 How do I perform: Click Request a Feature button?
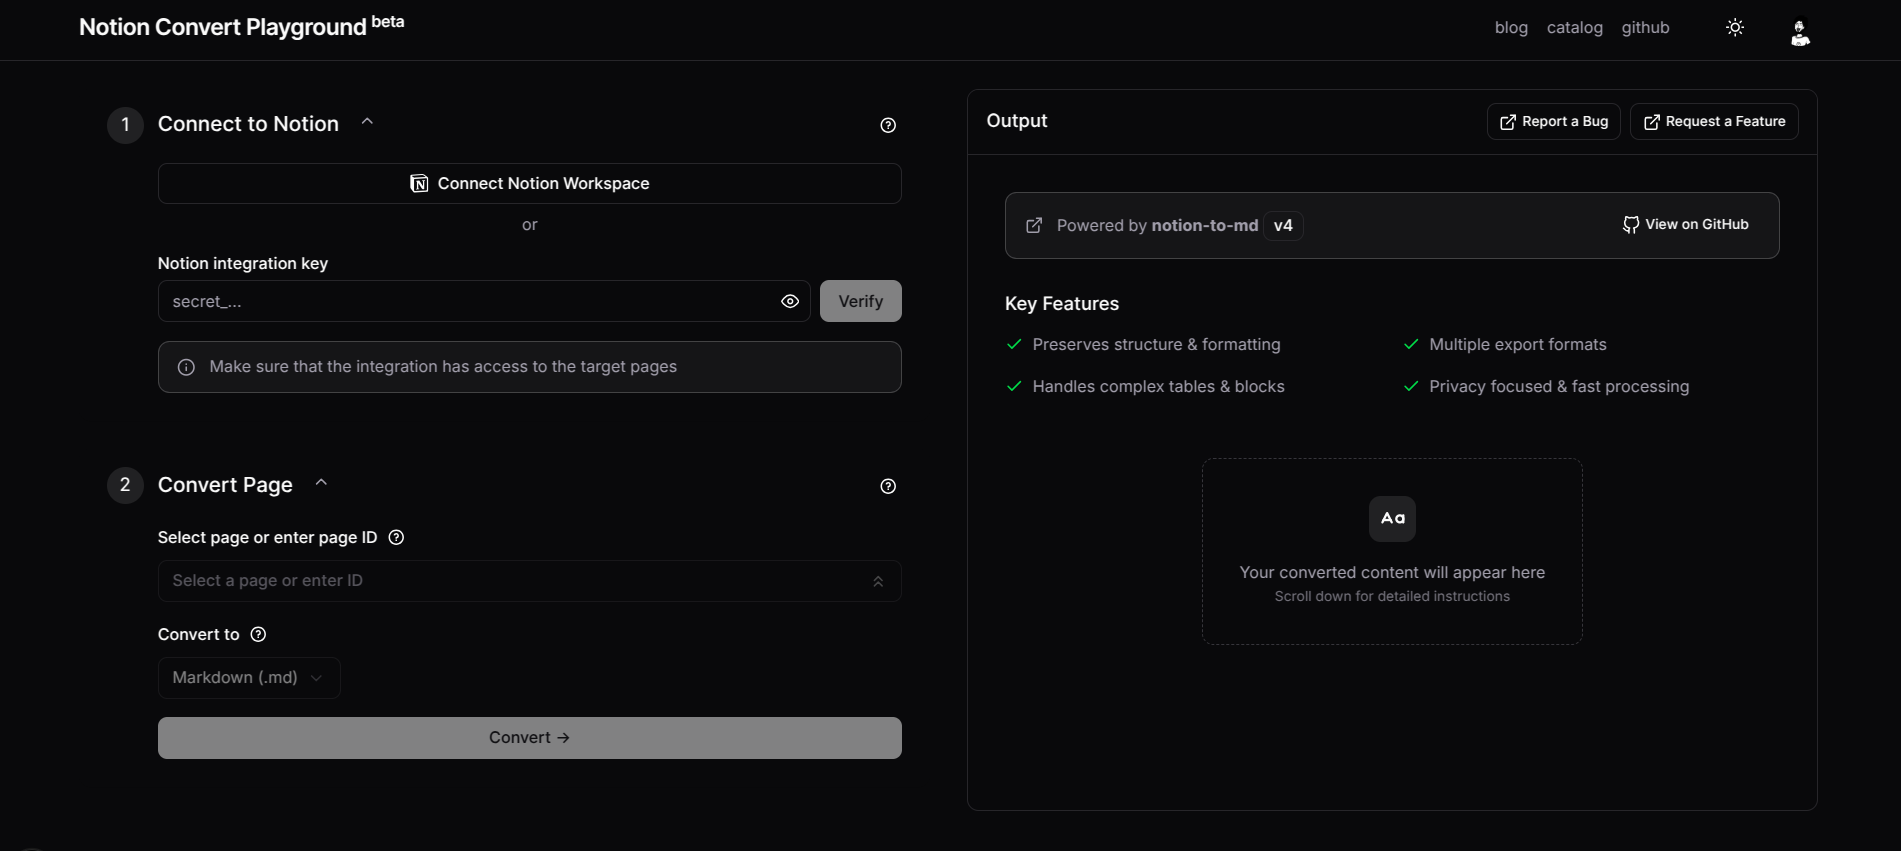(1714, 122)
